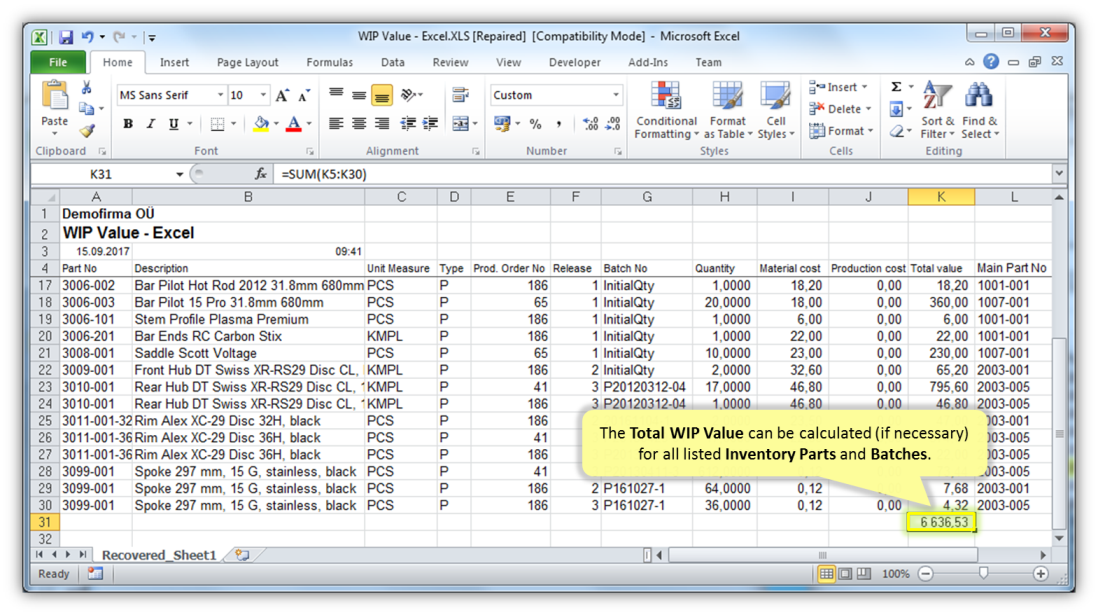The image size is (1098, 615).
Task: Switch to the Data ribbon tab
Action: (x=393, y=62)
